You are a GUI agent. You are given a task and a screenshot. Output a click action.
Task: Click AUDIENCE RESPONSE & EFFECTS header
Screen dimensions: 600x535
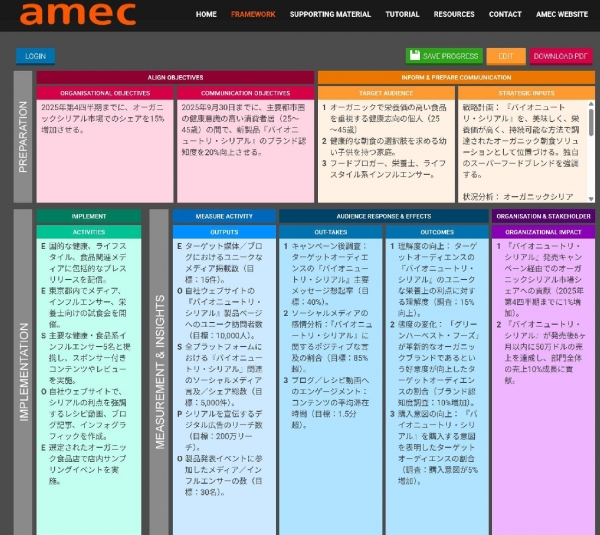(x=384, y=216)
